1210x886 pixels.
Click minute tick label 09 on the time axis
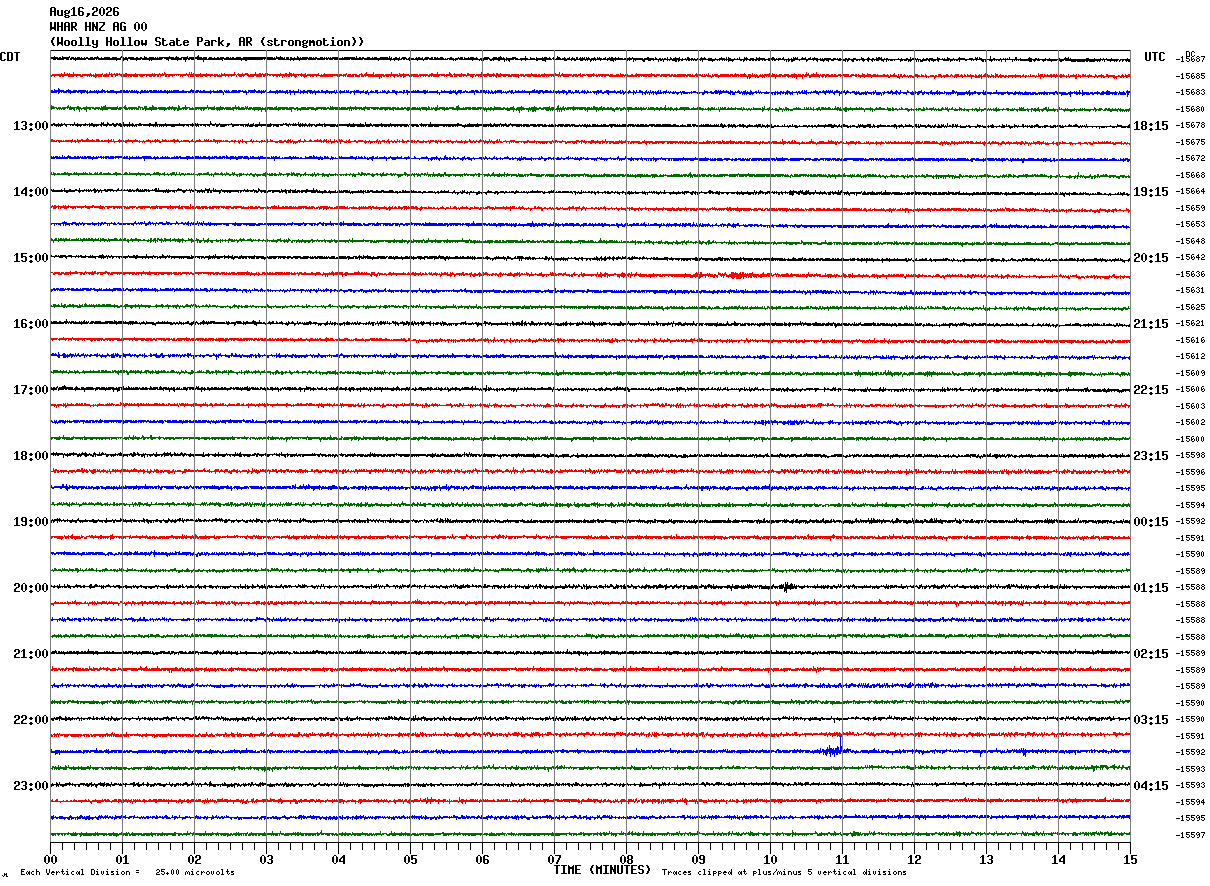point(698,860)
